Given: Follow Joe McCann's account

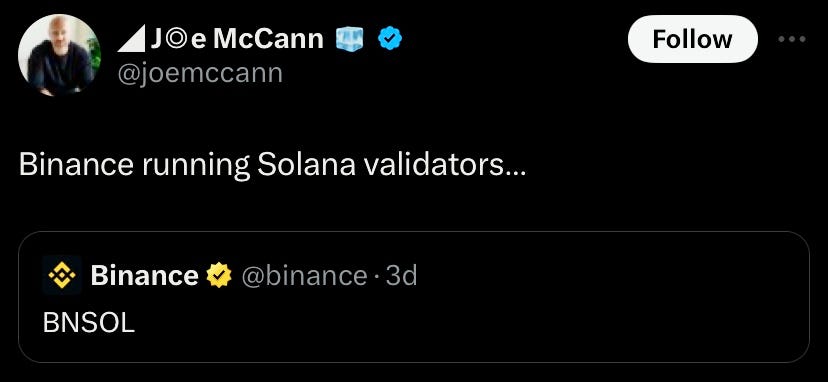Looking at the screenshot, I should 692,39.
